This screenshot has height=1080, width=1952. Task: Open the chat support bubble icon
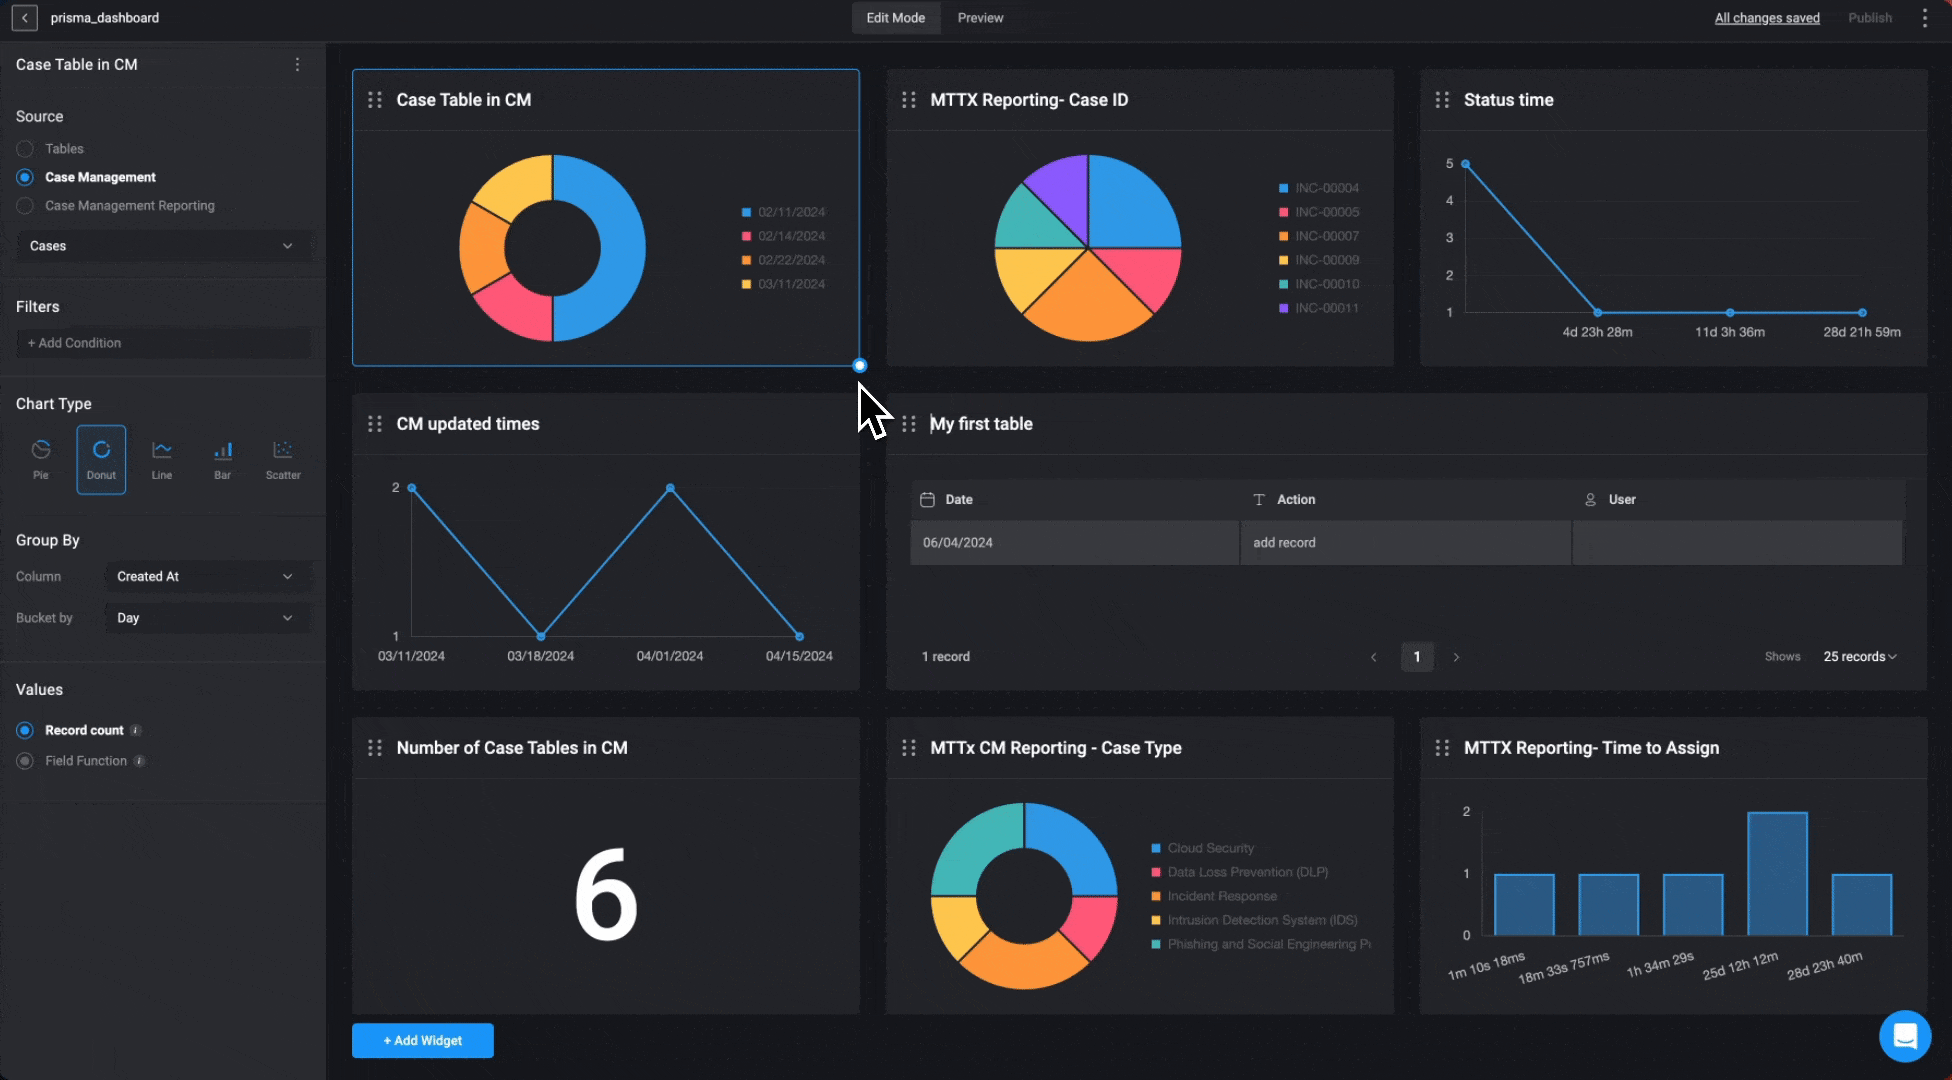pos(1904,1036)
